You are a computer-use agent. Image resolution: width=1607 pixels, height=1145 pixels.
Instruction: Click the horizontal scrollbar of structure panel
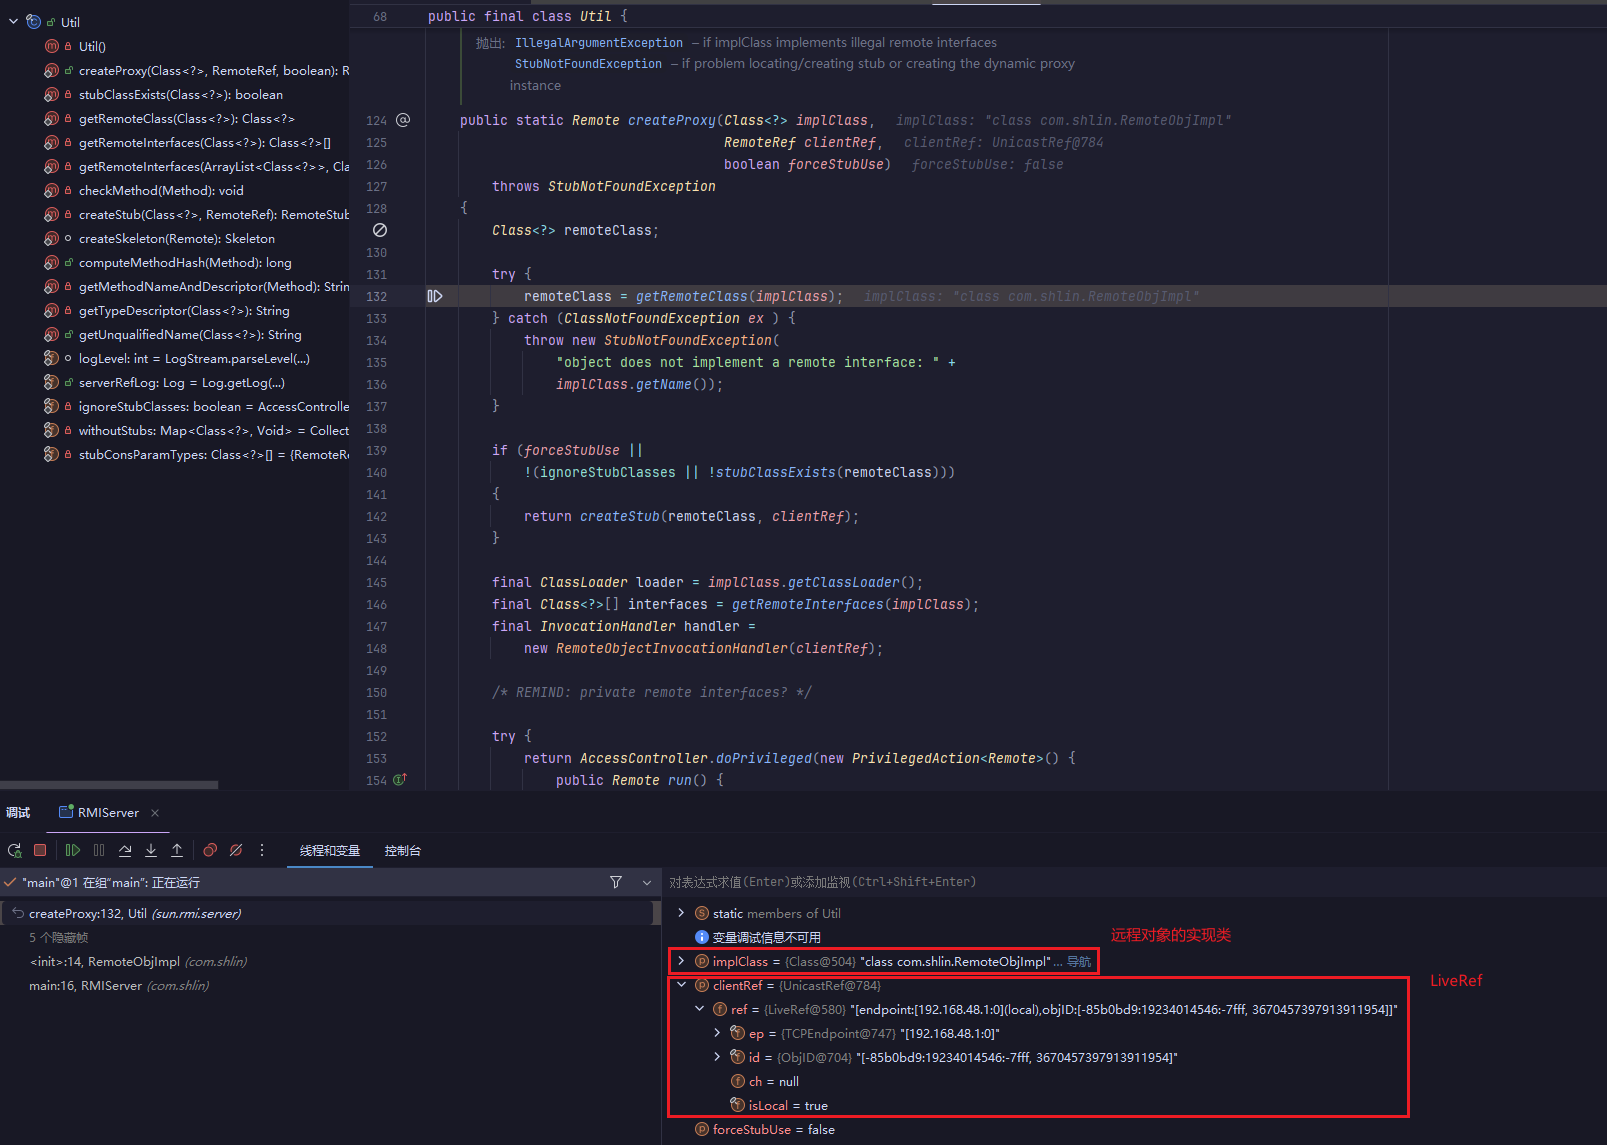pos(109,785)
